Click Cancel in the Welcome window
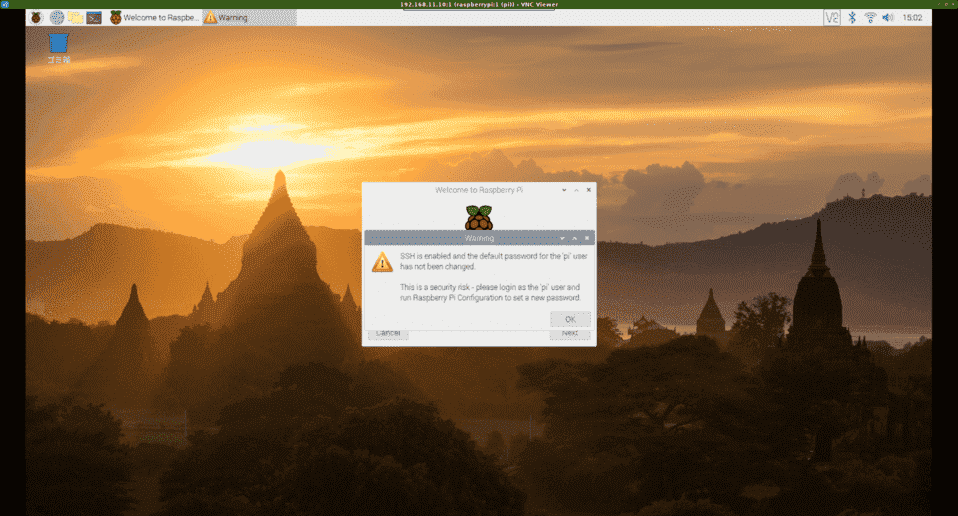Screen dimensions: 958x516 pyautogui.click(x=388, y=333)
